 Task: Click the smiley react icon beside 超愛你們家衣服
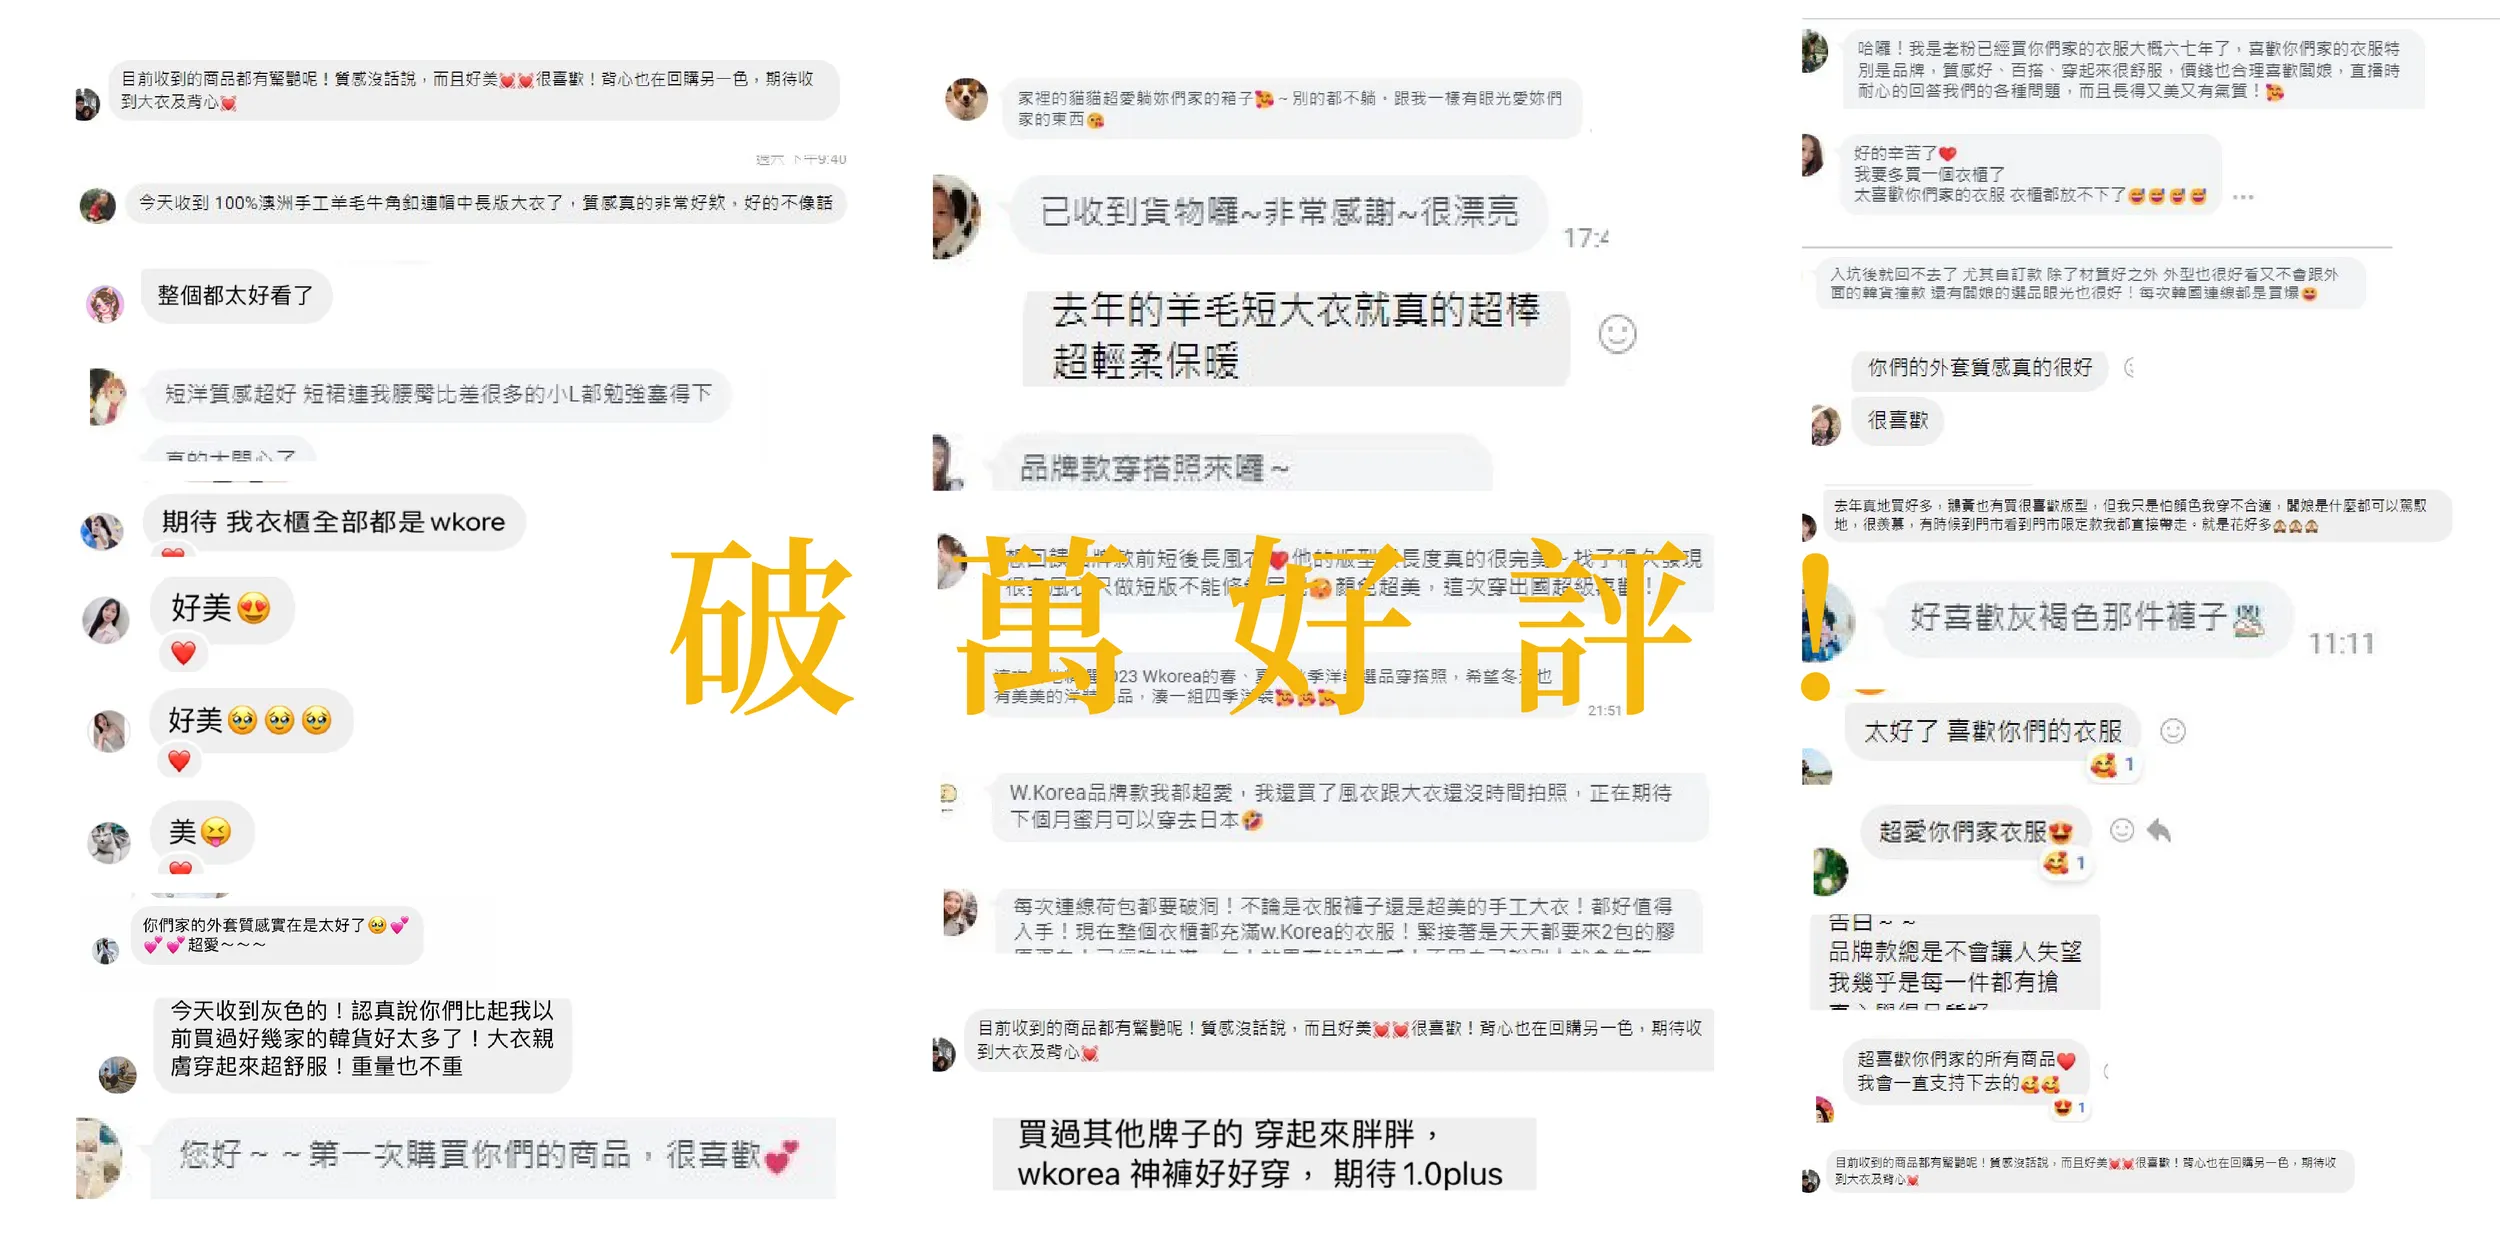tap(2122, 830)
